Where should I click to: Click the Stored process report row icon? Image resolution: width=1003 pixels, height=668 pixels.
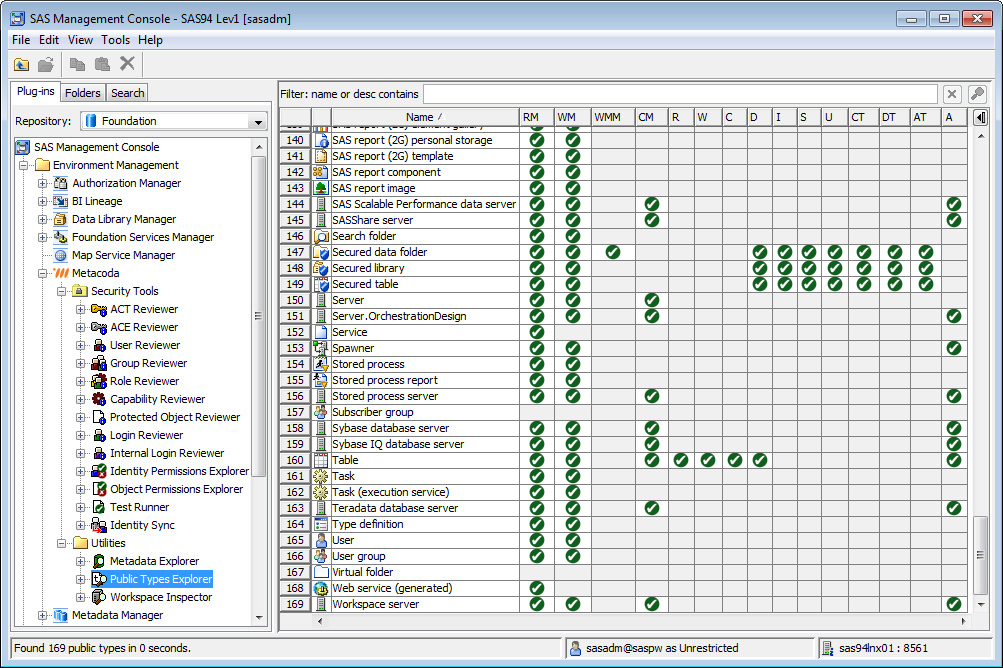[320, 380]
